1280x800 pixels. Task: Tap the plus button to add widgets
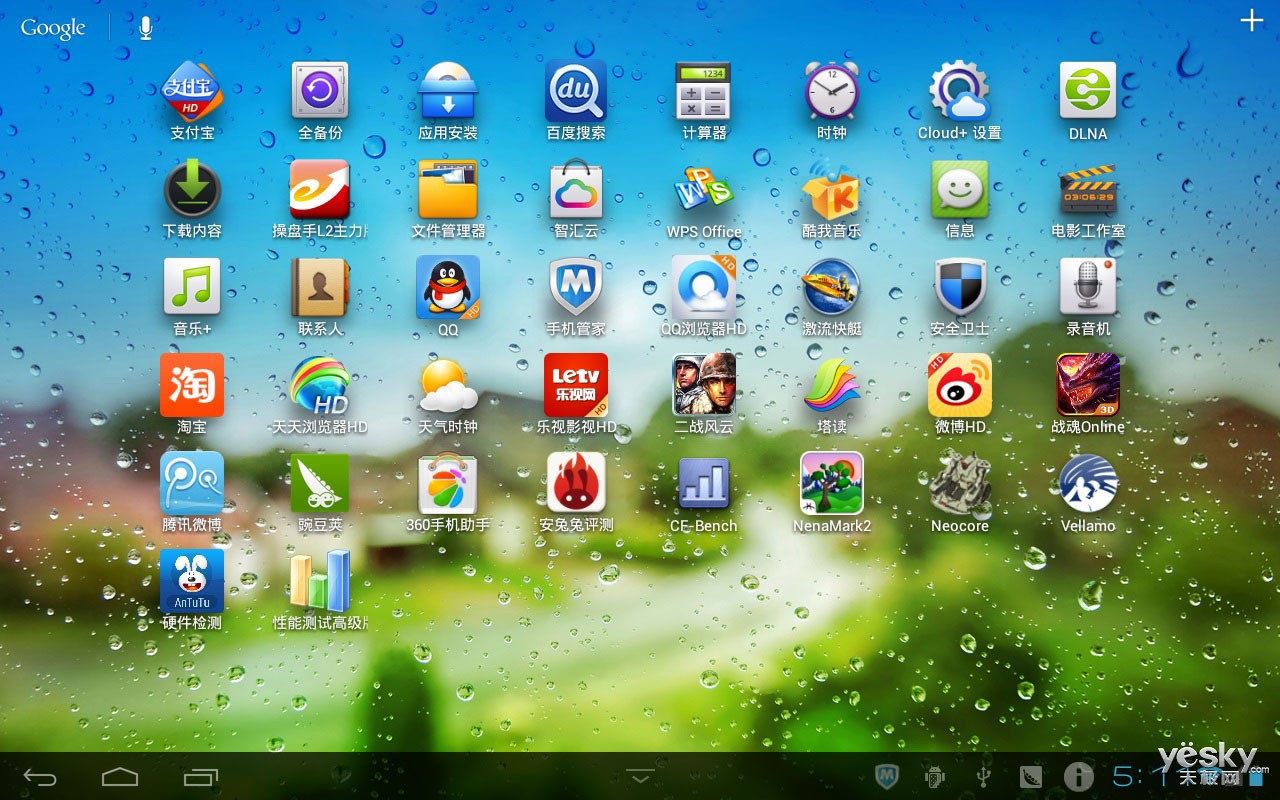pos(1252,20)
